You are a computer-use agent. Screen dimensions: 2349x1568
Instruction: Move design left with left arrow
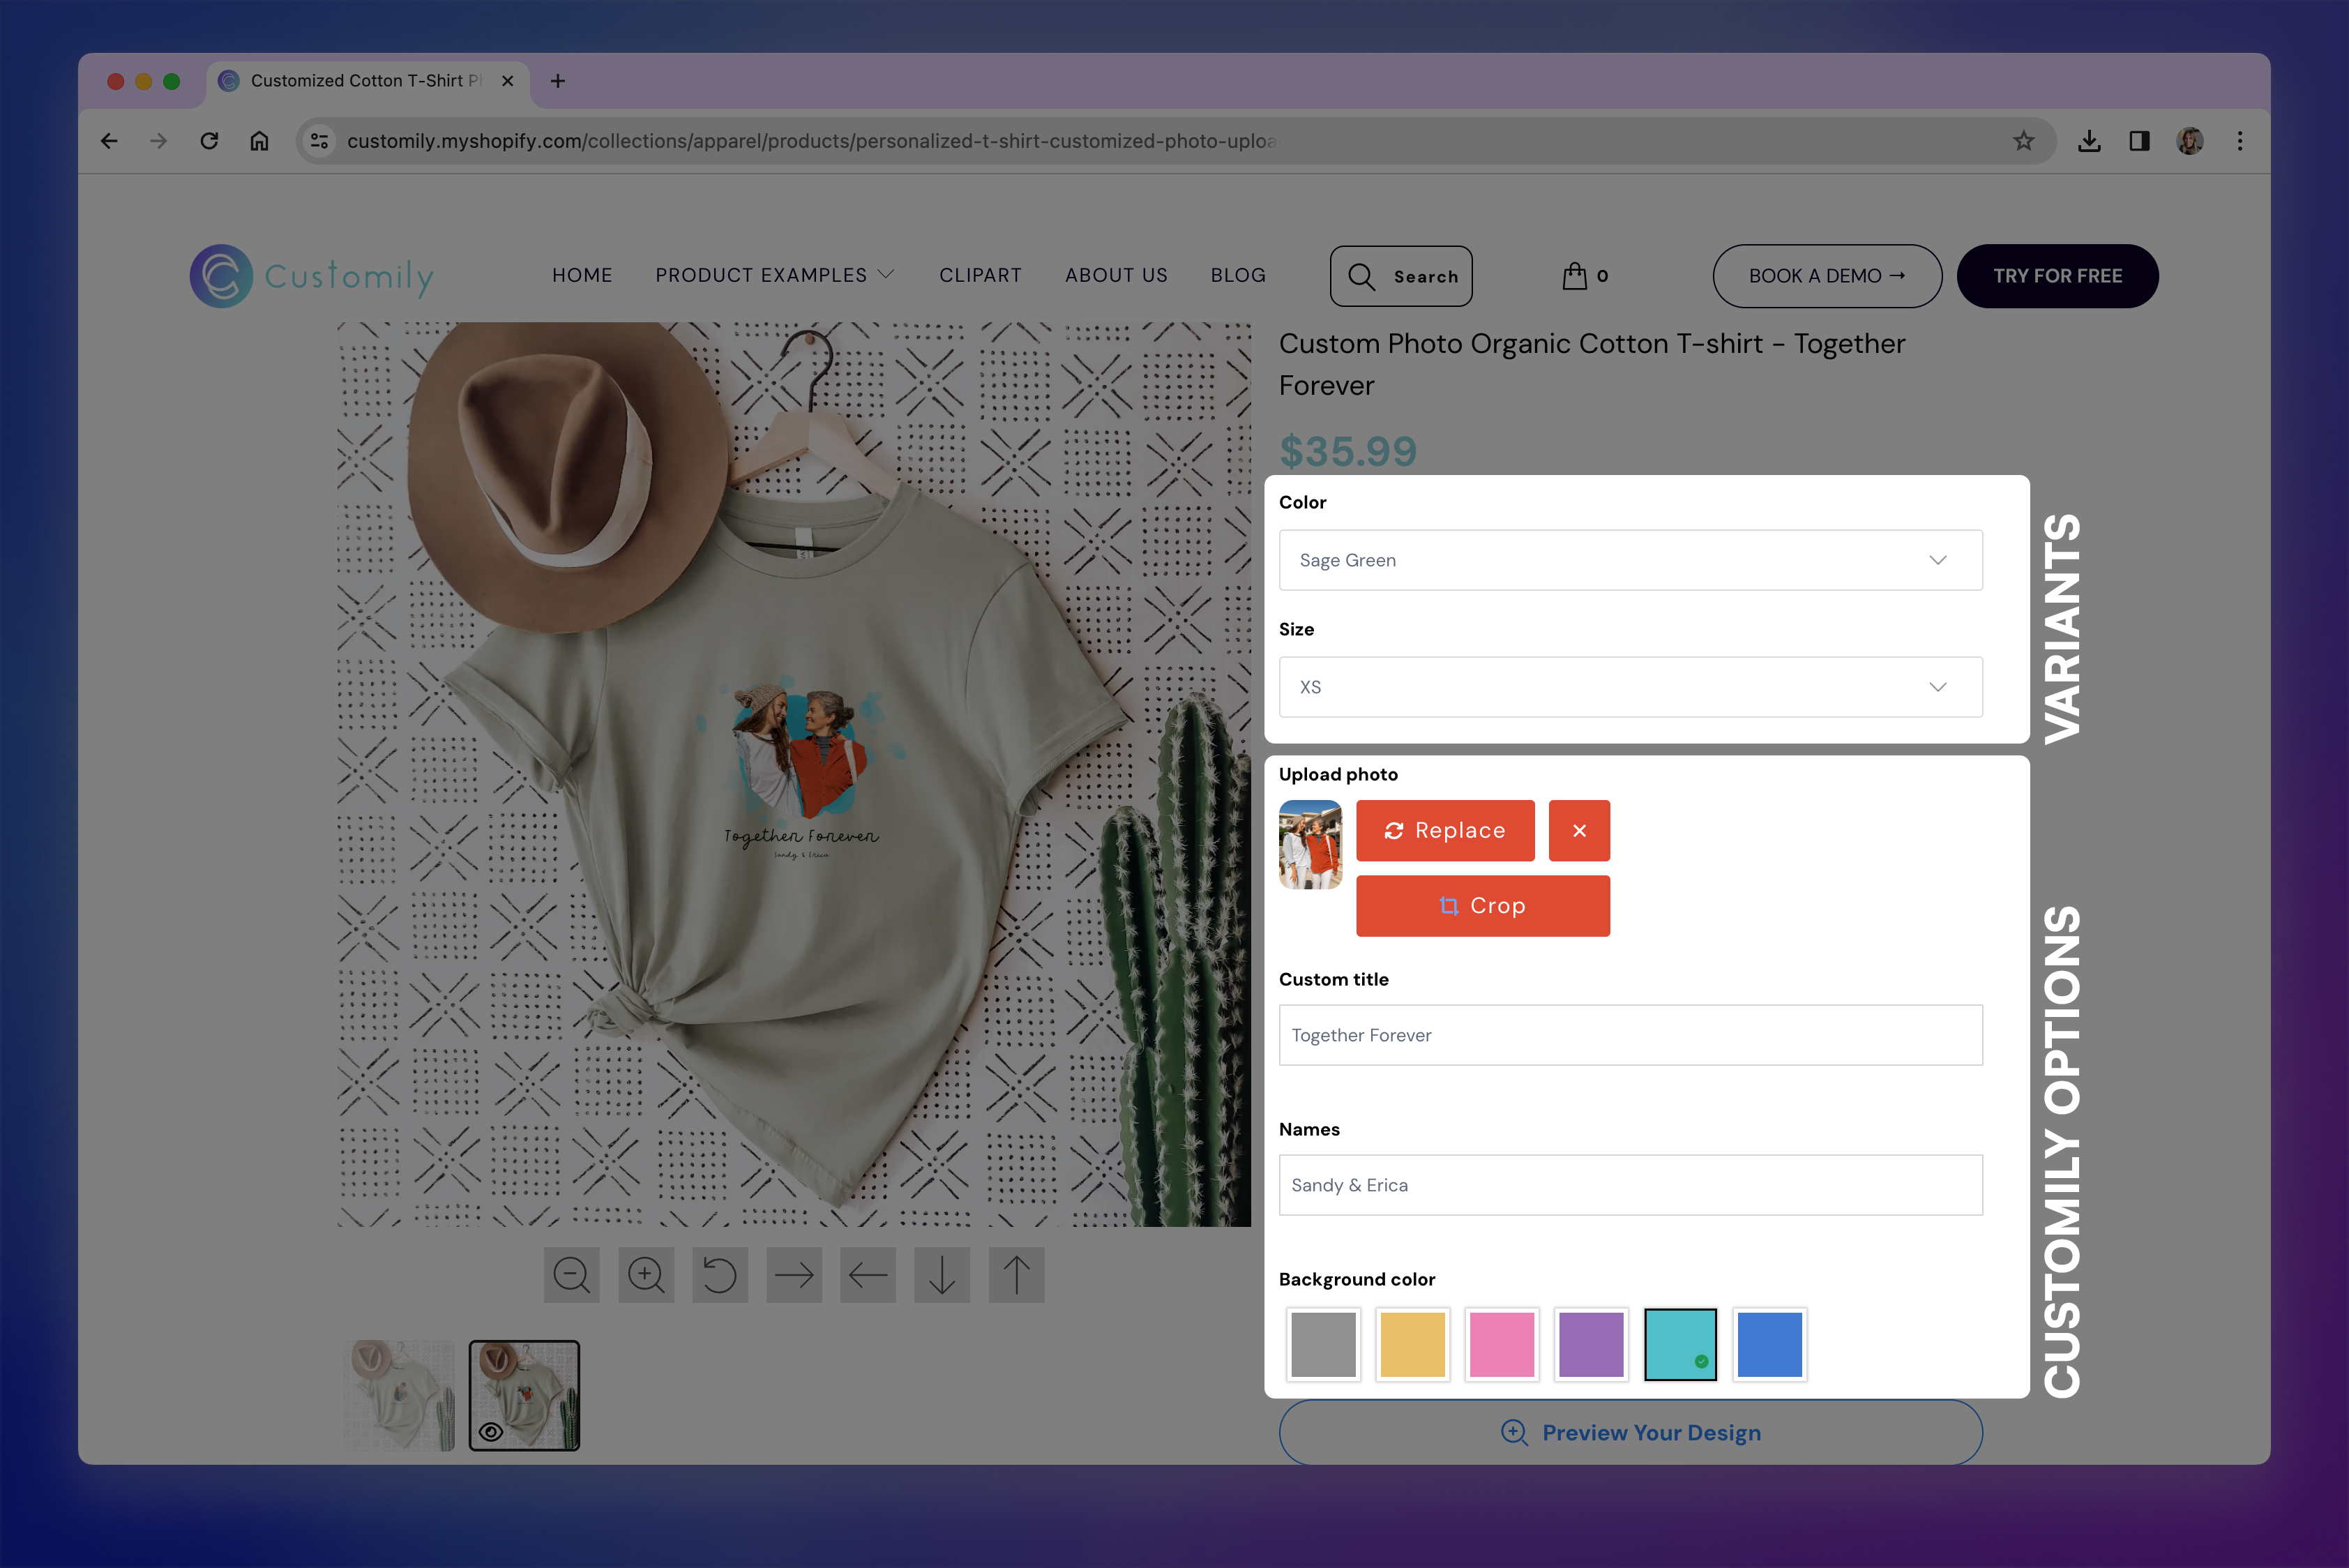pos(868,1275)
